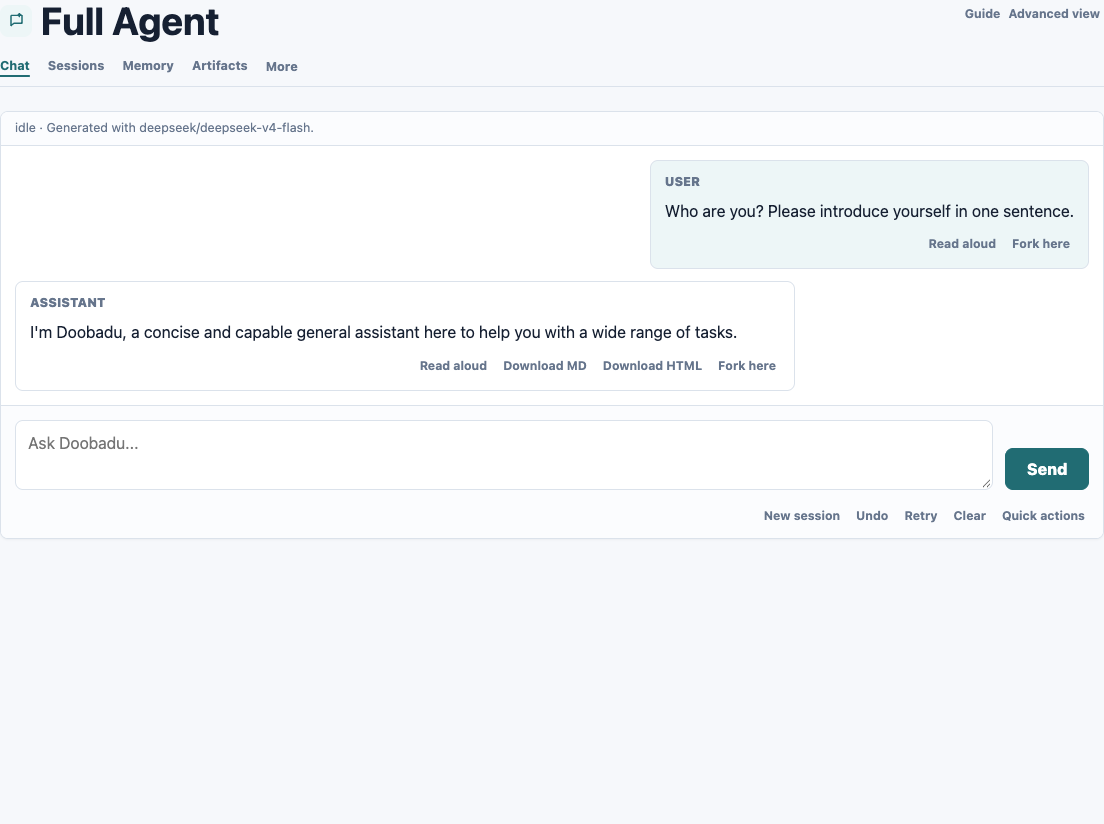Screen dimensions: 1104x824
Task: Click the textarea resize grip
Action: coord(986,483)
